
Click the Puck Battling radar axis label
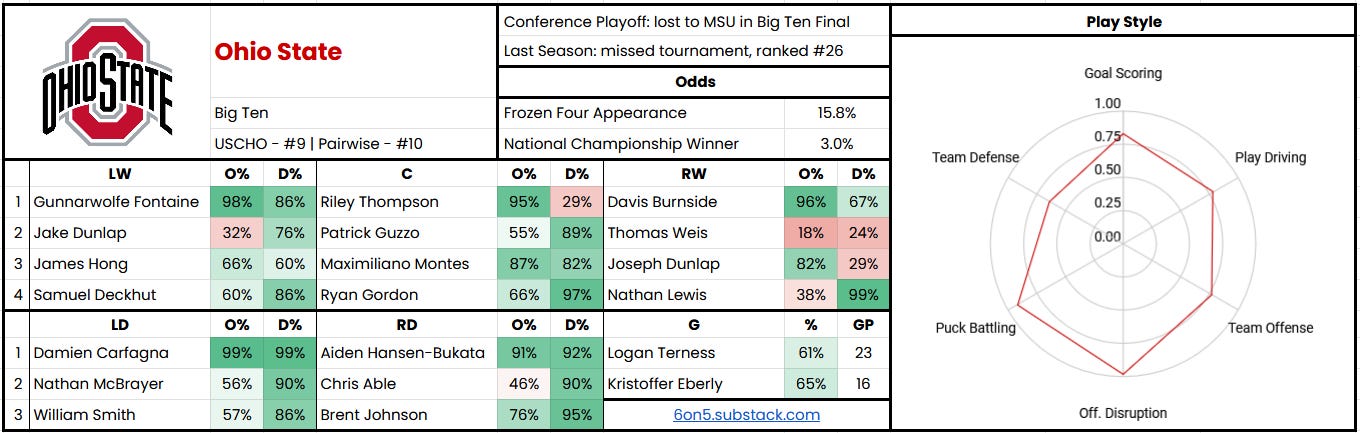[x=975, y=328]
